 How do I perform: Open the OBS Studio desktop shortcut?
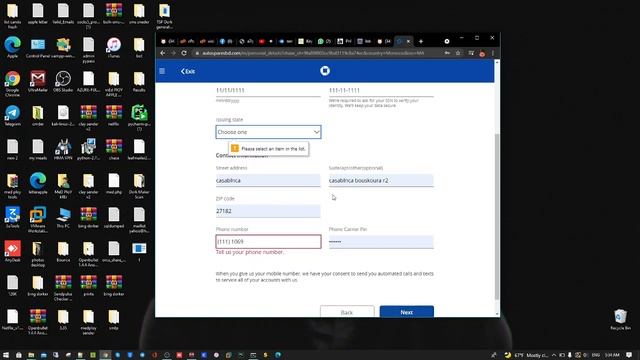tap(63, 80)
